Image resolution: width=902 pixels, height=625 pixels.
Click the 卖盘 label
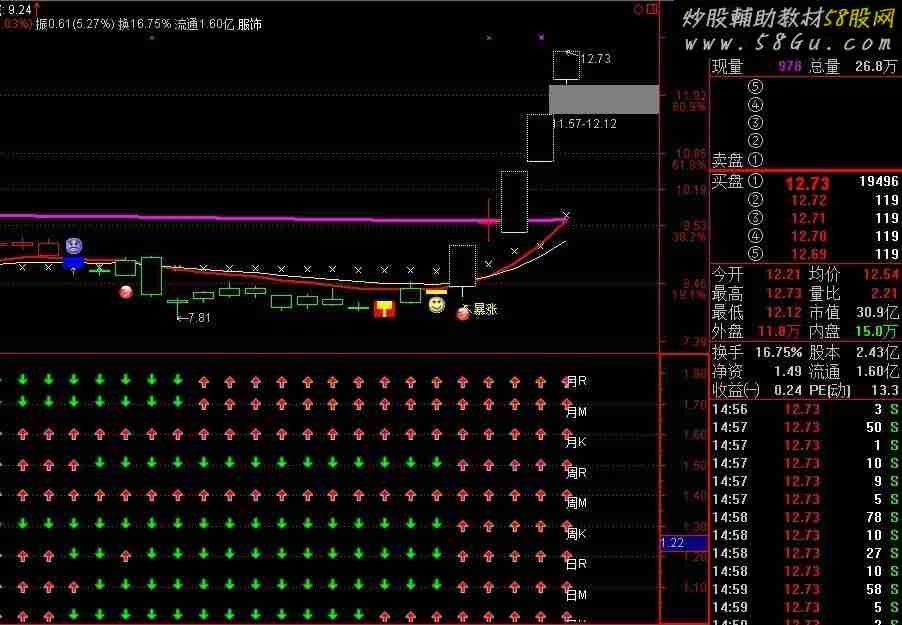click(x=728, y=159)
